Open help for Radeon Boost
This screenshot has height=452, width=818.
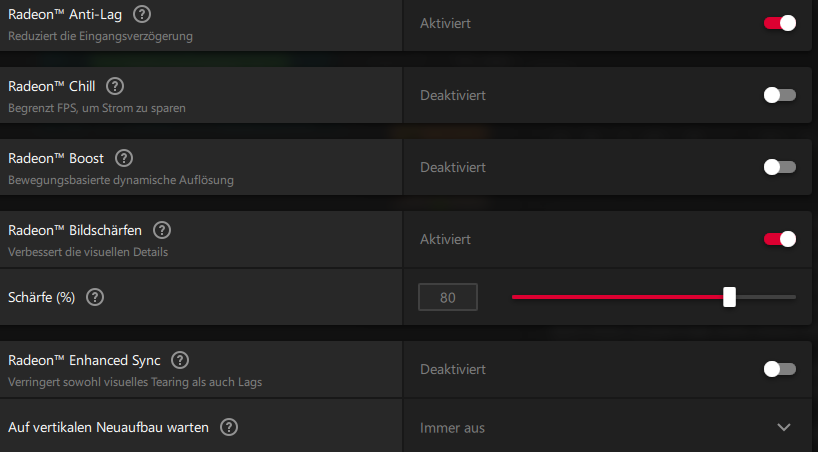(124, 158)
